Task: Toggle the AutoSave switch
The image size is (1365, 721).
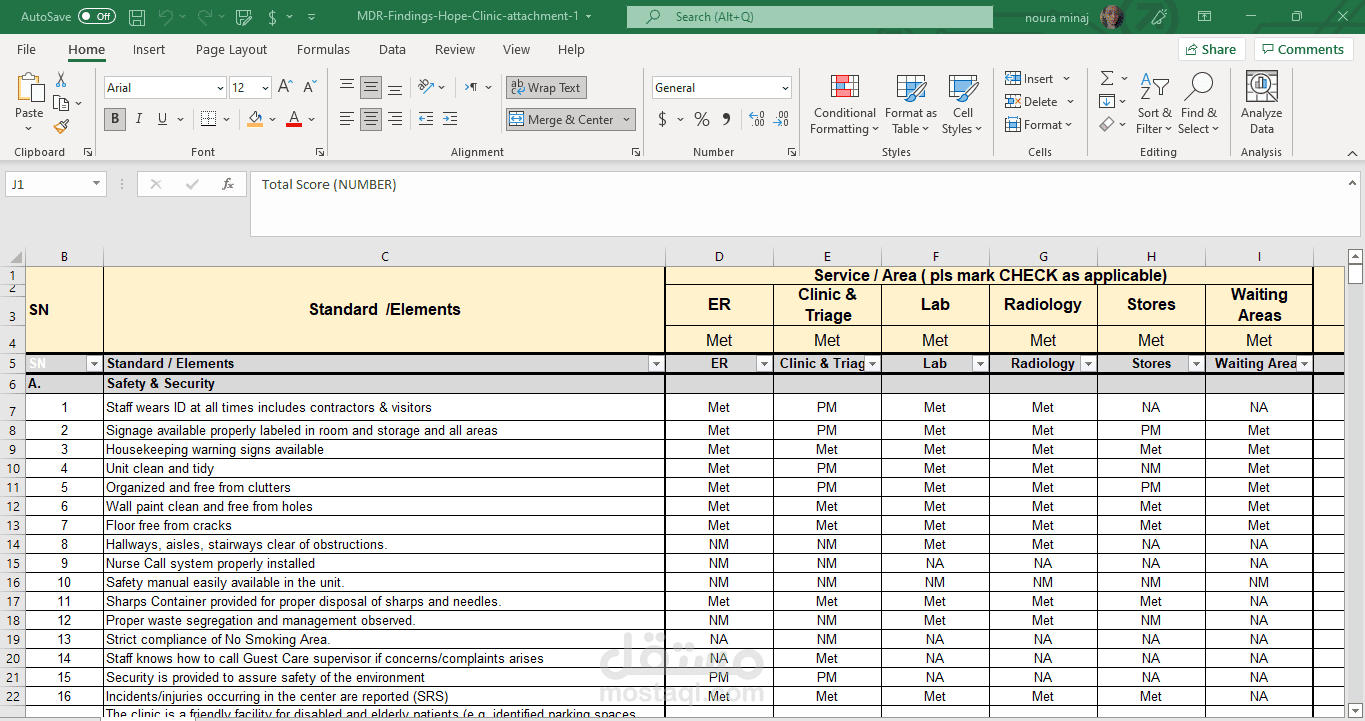Action: click(x=96, y=17)
